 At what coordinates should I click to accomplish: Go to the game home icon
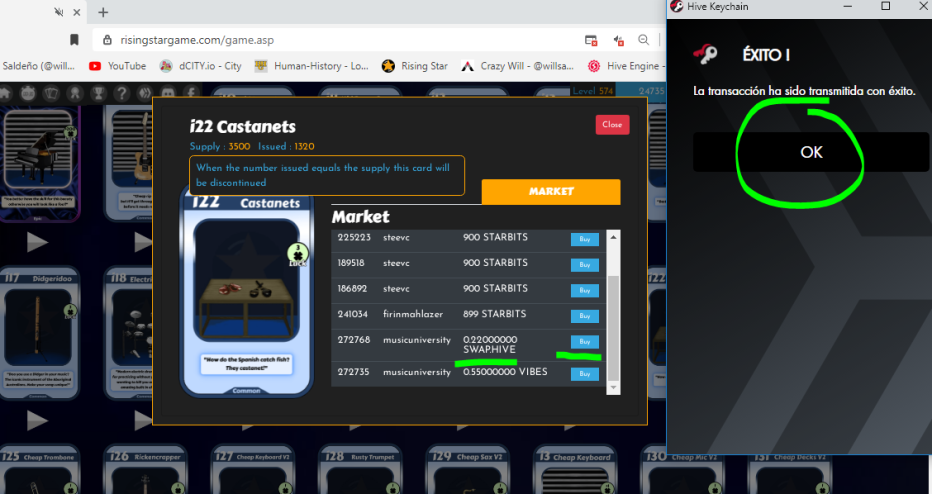click(x=5, y=93)
